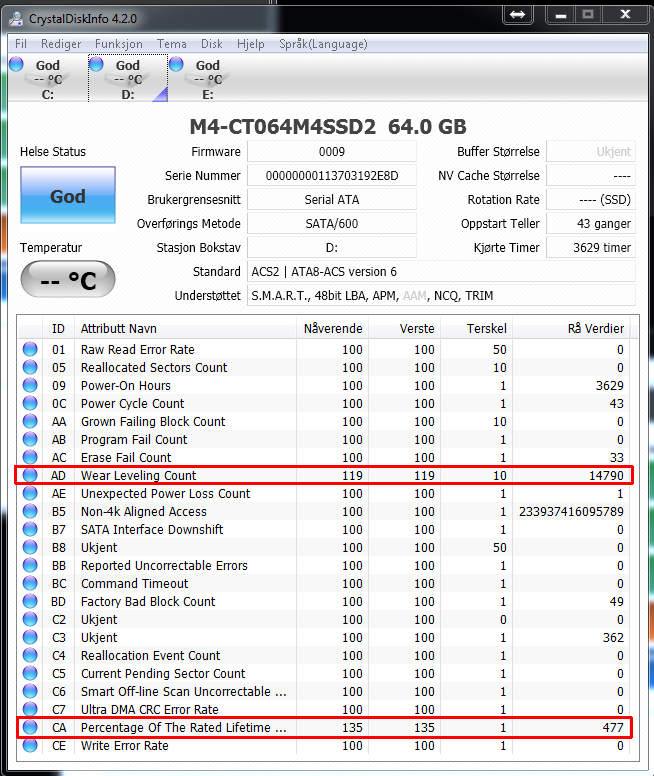
Task: Click the serial number field 00000000113703192E8D
Action: [x=332, y=176]
